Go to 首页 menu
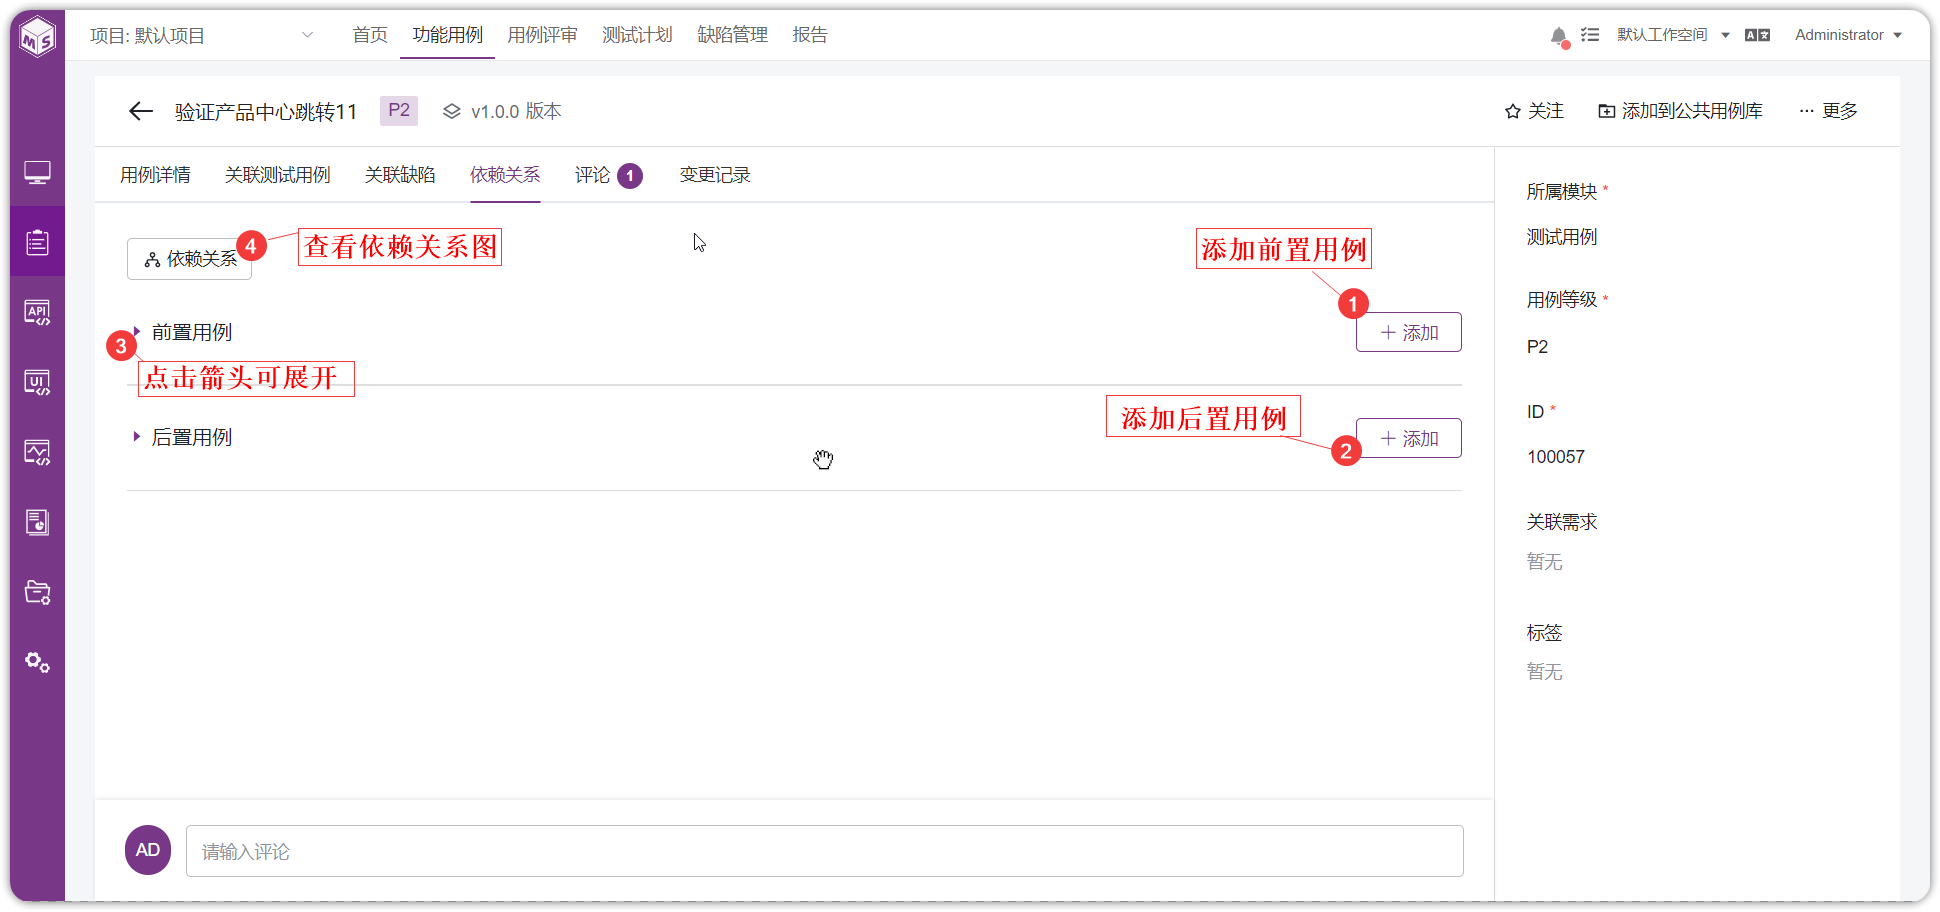The height and width of the screenshot is (912, 1940). [x=370, y=35]
